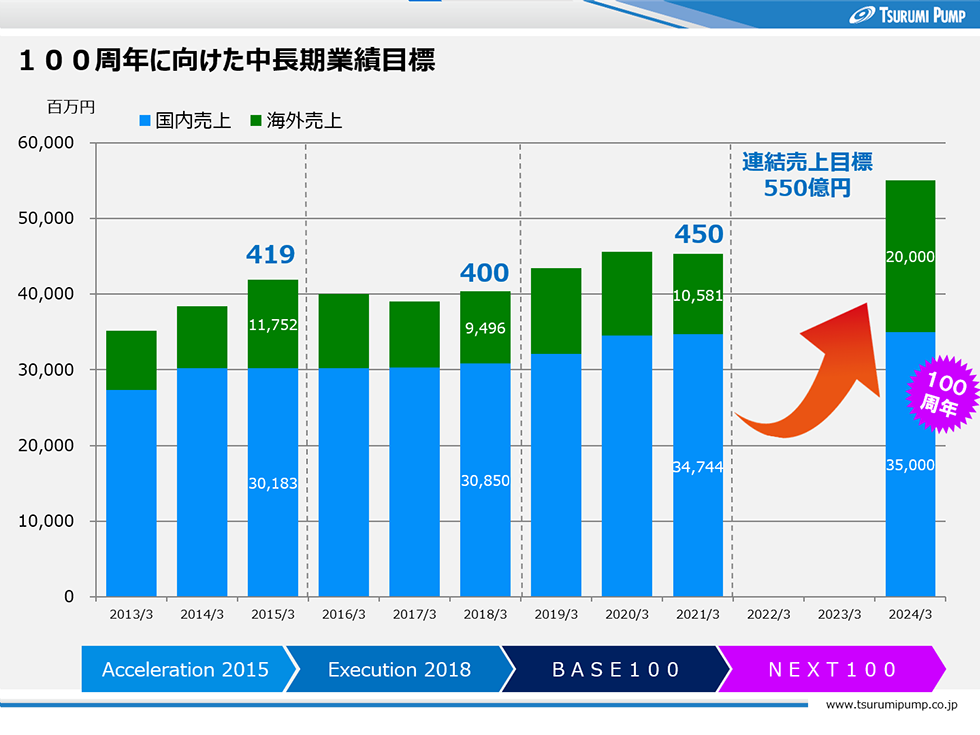Click the 連結売上目標 550億円 label

coord(807,174)
